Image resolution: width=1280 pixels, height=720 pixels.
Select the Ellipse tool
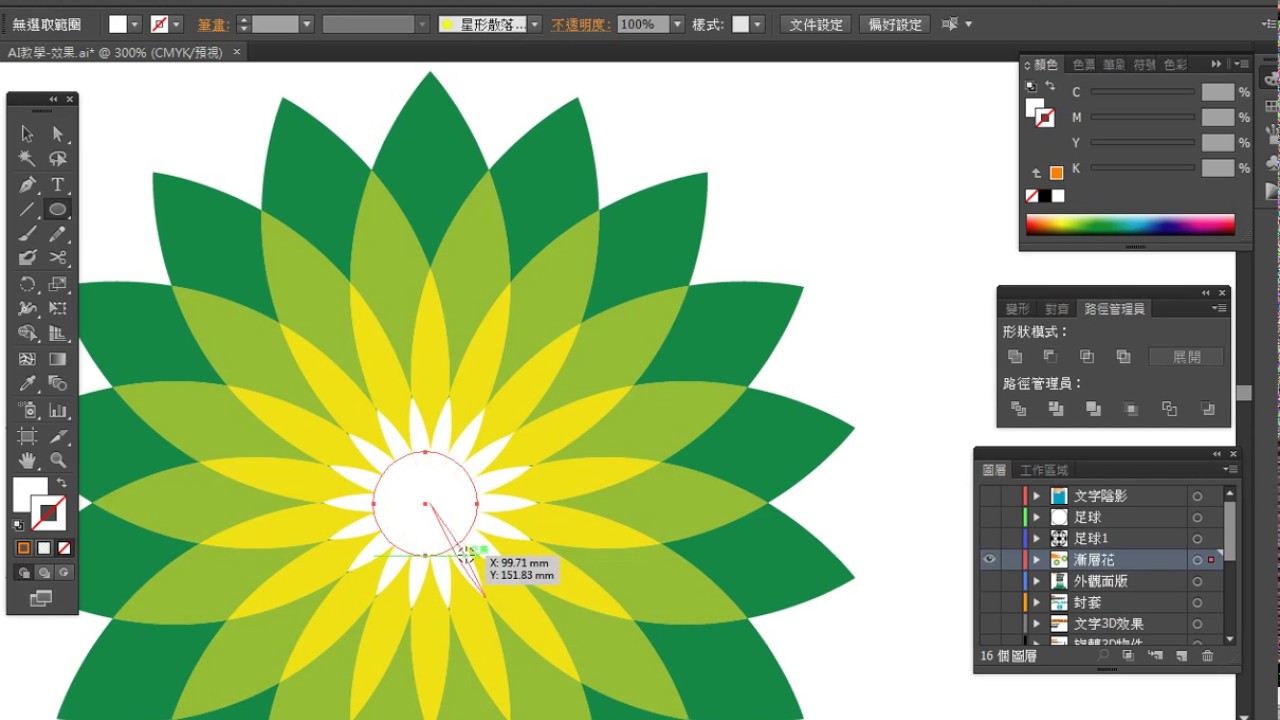58,210
